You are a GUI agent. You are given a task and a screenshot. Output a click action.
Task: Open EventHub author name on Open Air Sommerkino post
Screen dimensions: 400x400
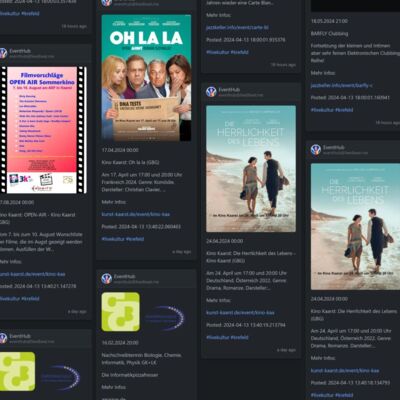point(20,51)
